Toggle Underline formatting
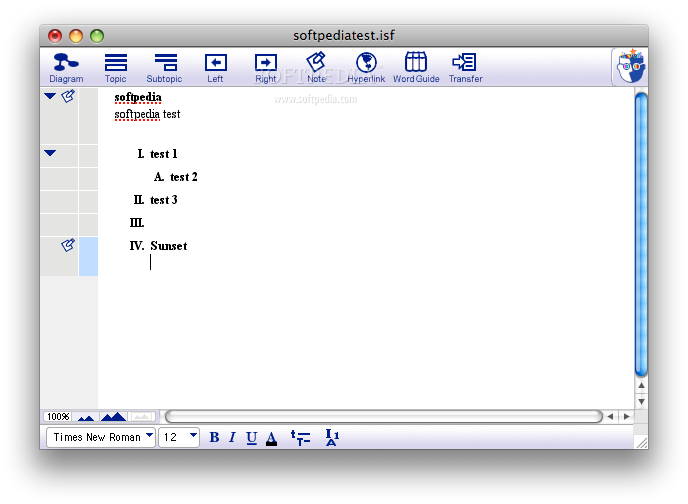The height and width of the screenshot is (504, 688). coord(251,438)
